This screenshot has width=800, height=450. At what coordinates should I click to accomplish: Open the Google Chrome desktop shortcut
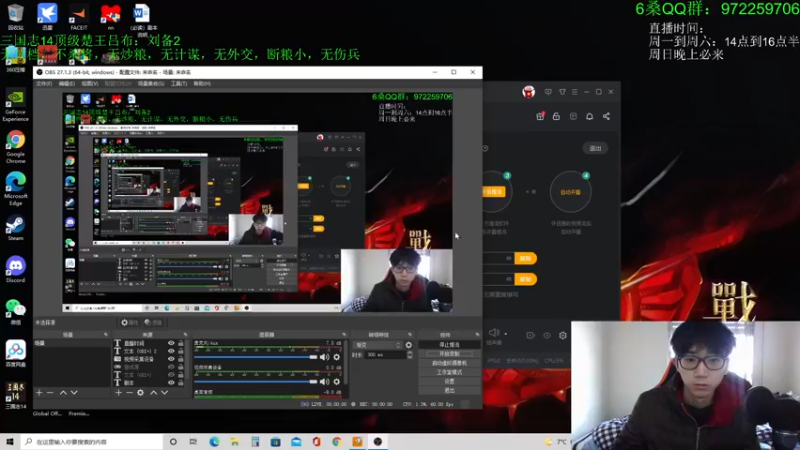pyautogui.click(x=15, y=147)
